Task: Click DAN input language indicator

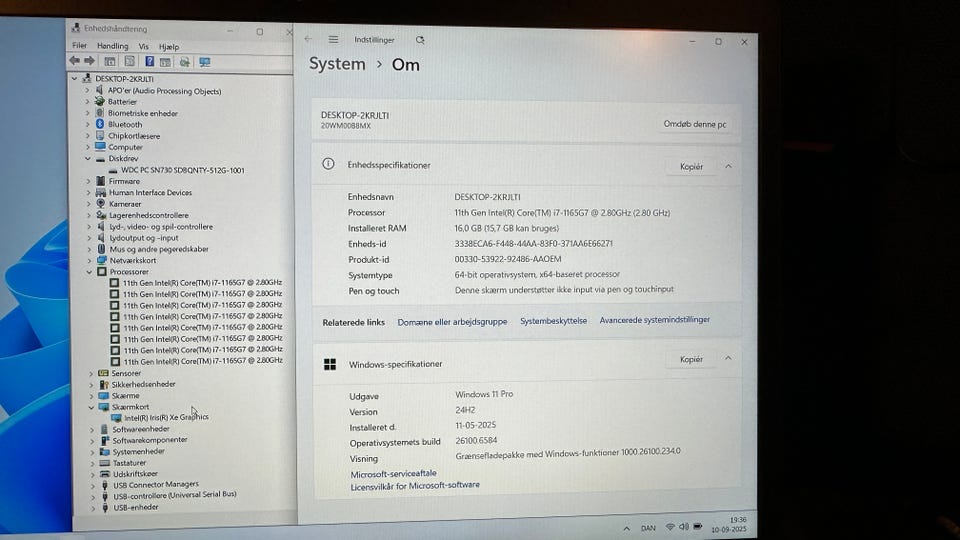Action: (648, 528)
